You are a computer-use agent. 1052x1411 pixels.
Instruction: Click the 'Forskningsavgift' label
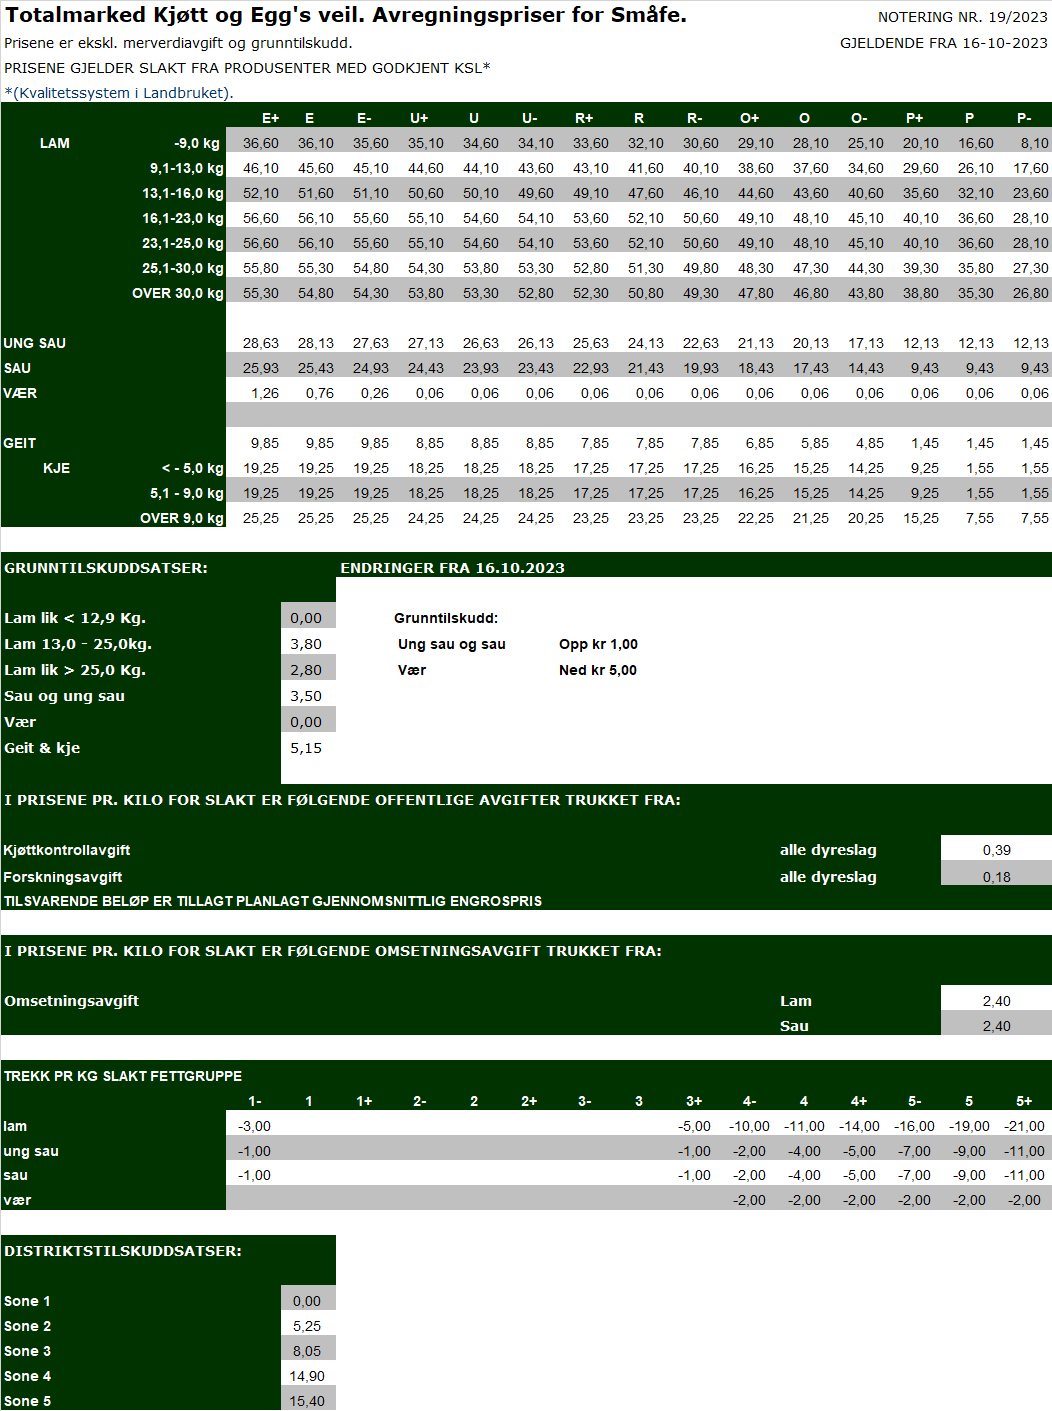pos(63,877)
